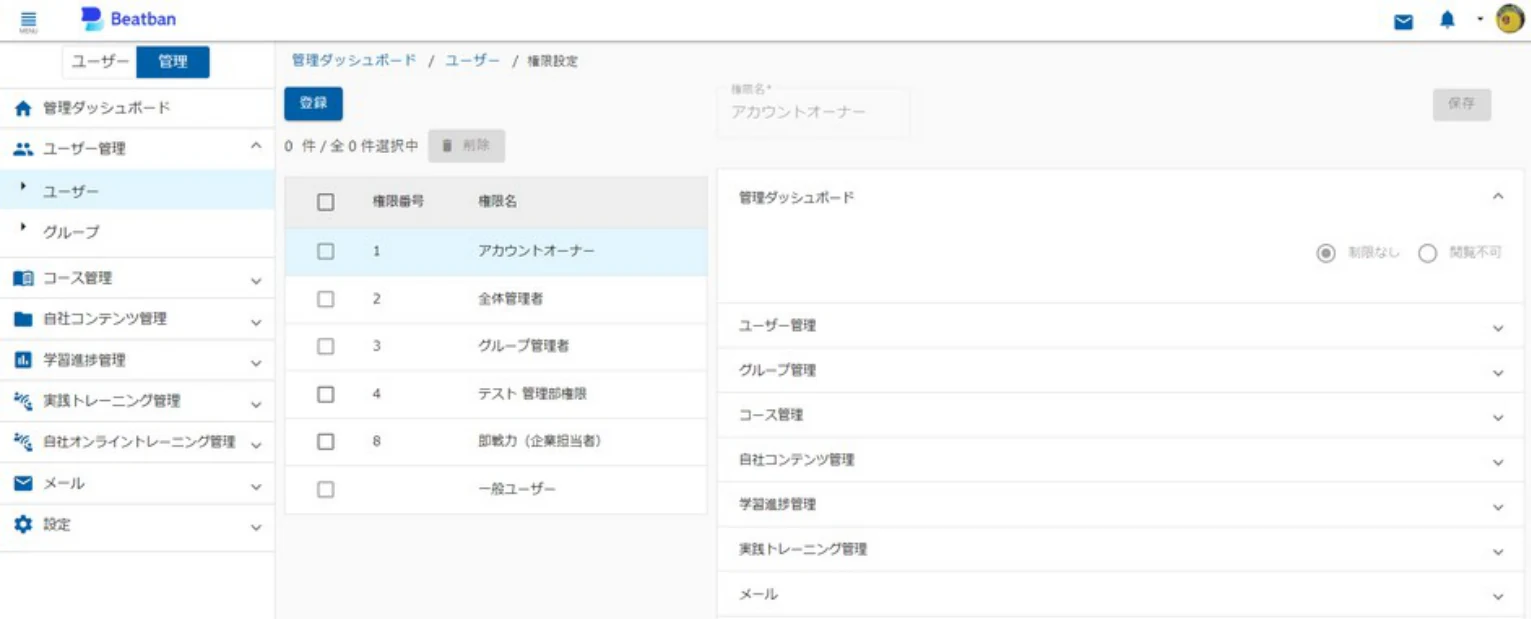Click the envelope icon for メール sidebar item
1531x619 pixels.
24,483
